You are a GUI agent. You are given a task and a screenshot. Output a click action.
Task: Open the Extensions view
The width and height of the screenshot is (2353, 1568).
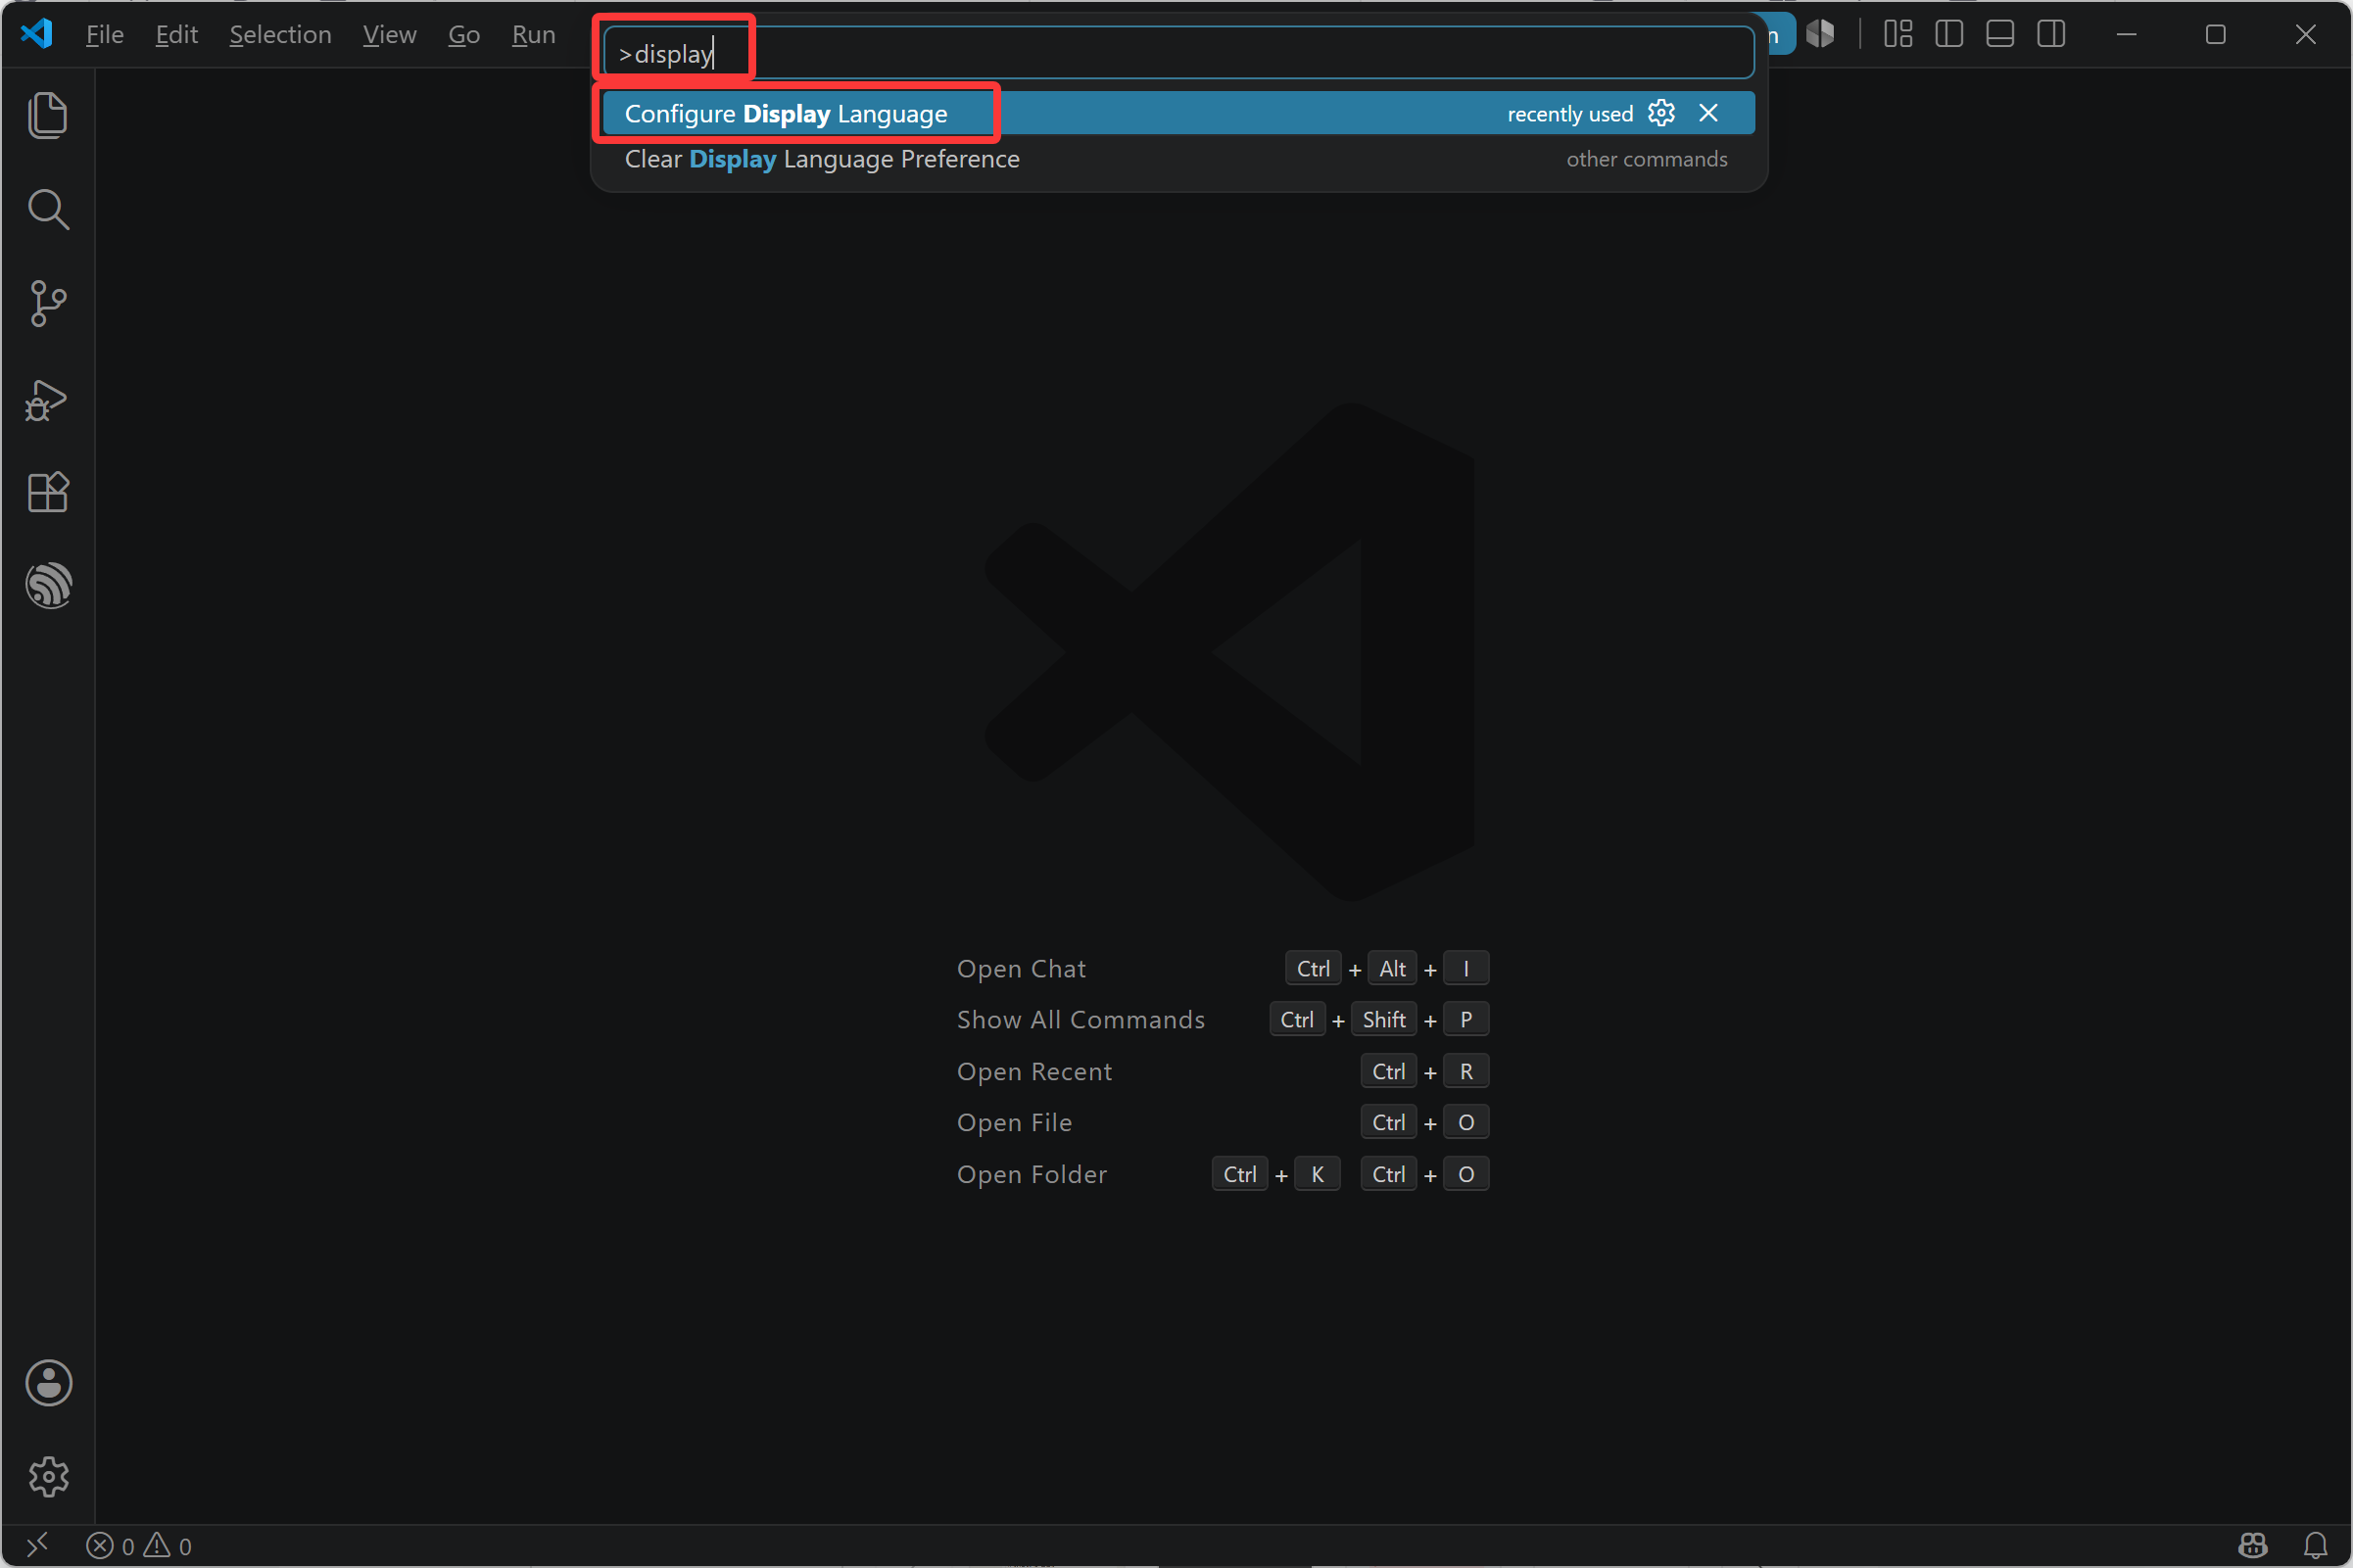pyautogui.click(x=47, y=491)
